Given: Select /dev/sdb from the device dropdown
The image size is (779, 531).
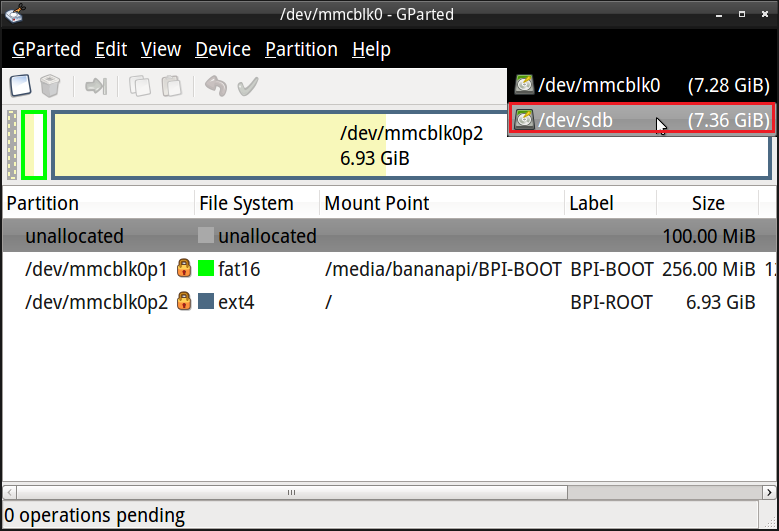Looking at the screenshot, I should [641, 120].
